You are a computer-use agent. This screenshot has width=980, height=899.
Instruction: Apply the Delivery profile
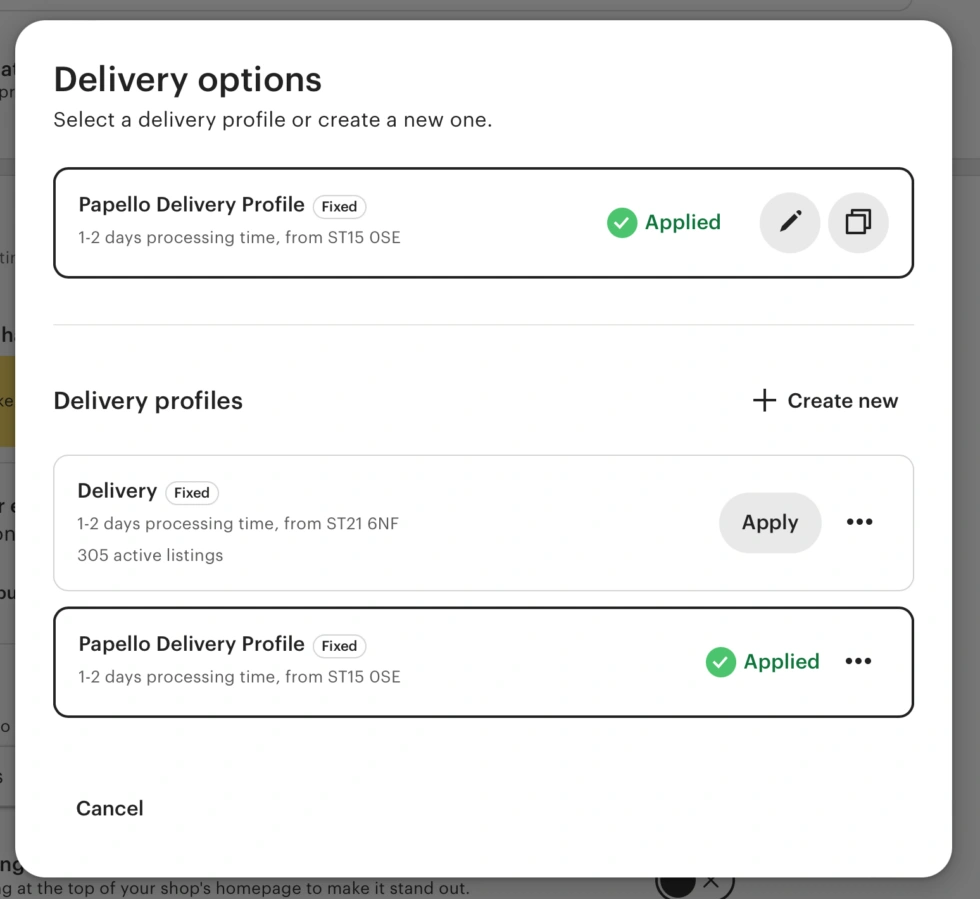[x=770, y=522]
